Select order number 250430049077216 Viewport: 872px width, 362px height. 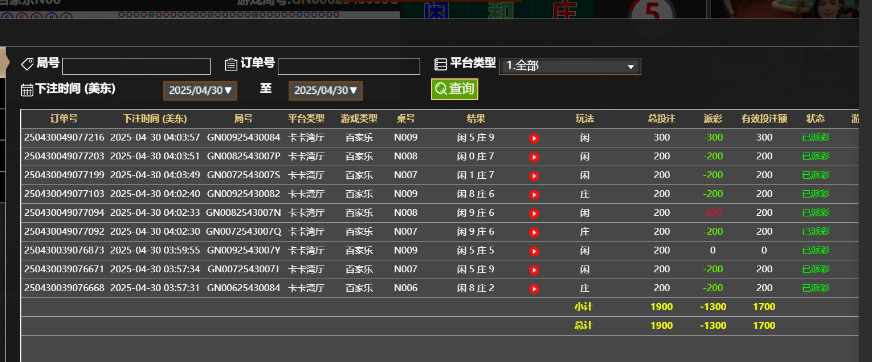pyautogui.click(x=64, y=137)
